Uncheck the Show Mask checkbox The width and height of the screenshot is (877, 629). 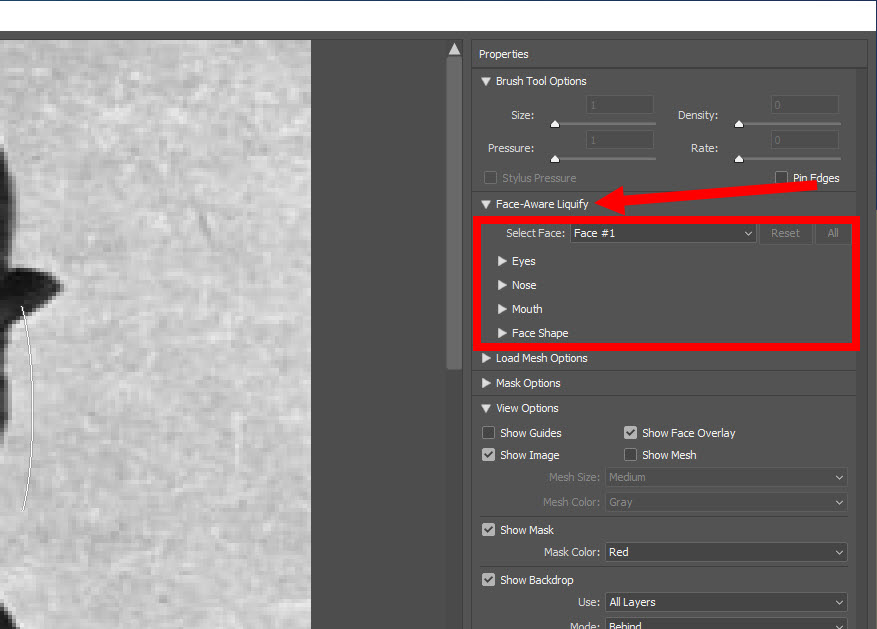coord(488,529)
